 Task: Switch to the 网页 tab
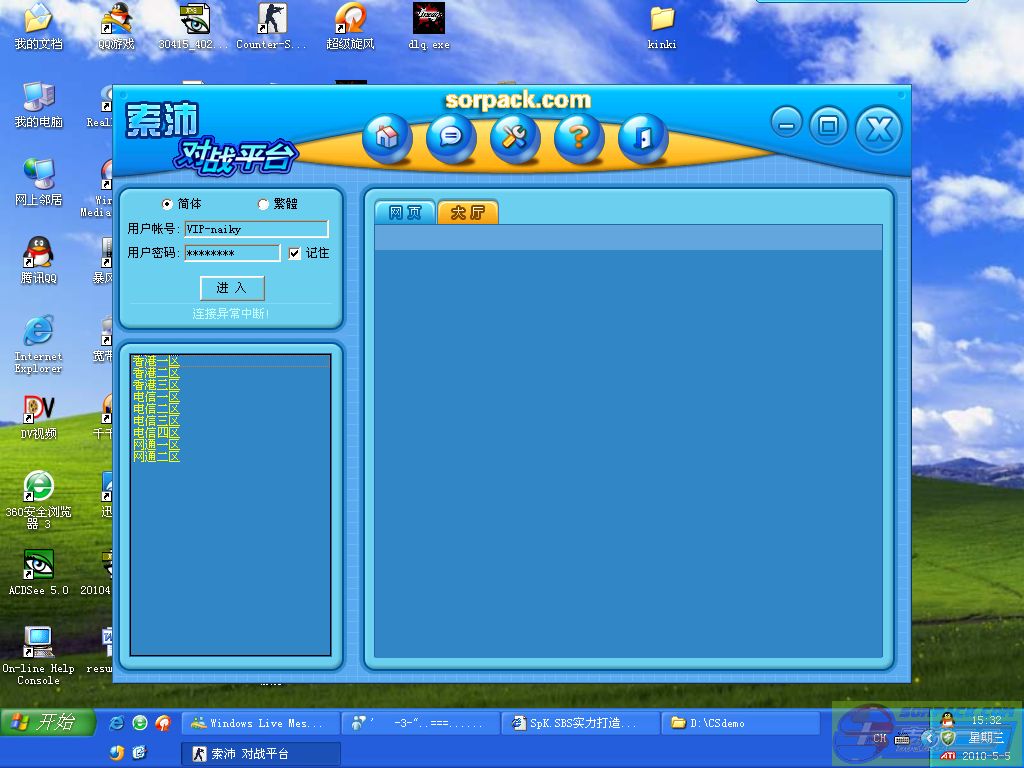click(405, 213)
